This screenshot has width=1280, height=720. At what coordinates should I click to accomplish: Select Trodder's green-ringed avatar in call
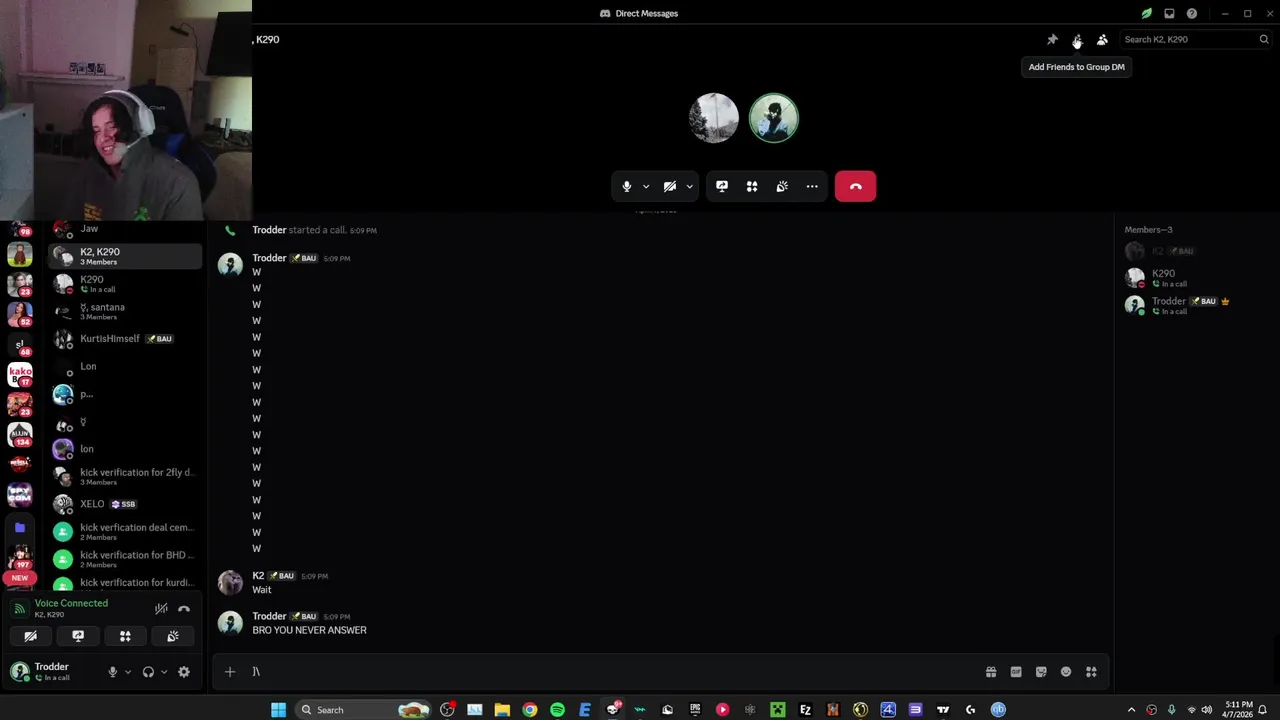(774, 118)
